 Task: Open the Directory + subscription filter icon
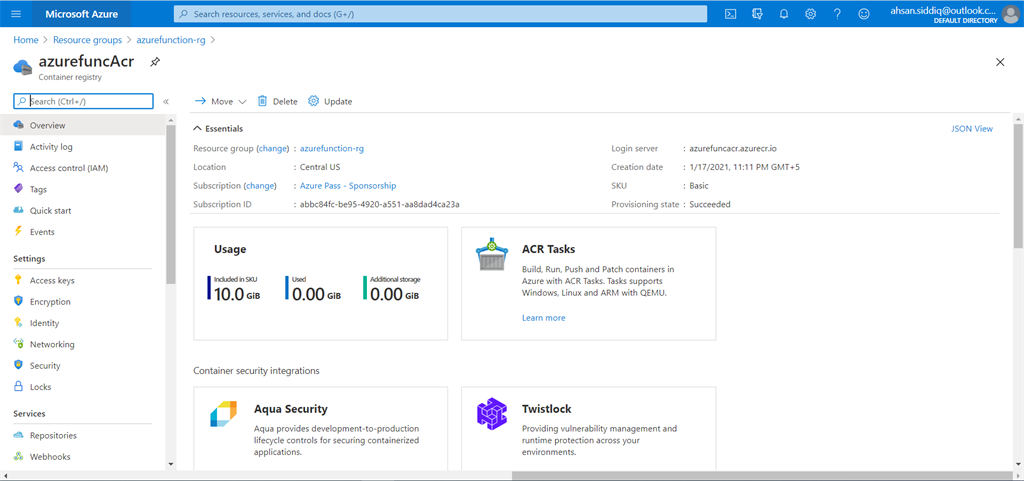758,14
